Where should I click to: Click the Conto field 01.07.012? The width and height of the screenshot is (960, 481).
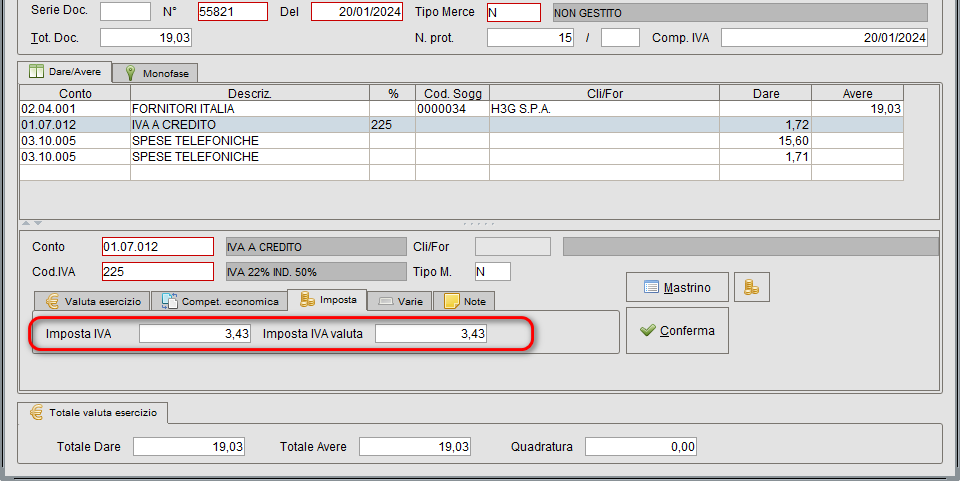click(x=158, y=247)
